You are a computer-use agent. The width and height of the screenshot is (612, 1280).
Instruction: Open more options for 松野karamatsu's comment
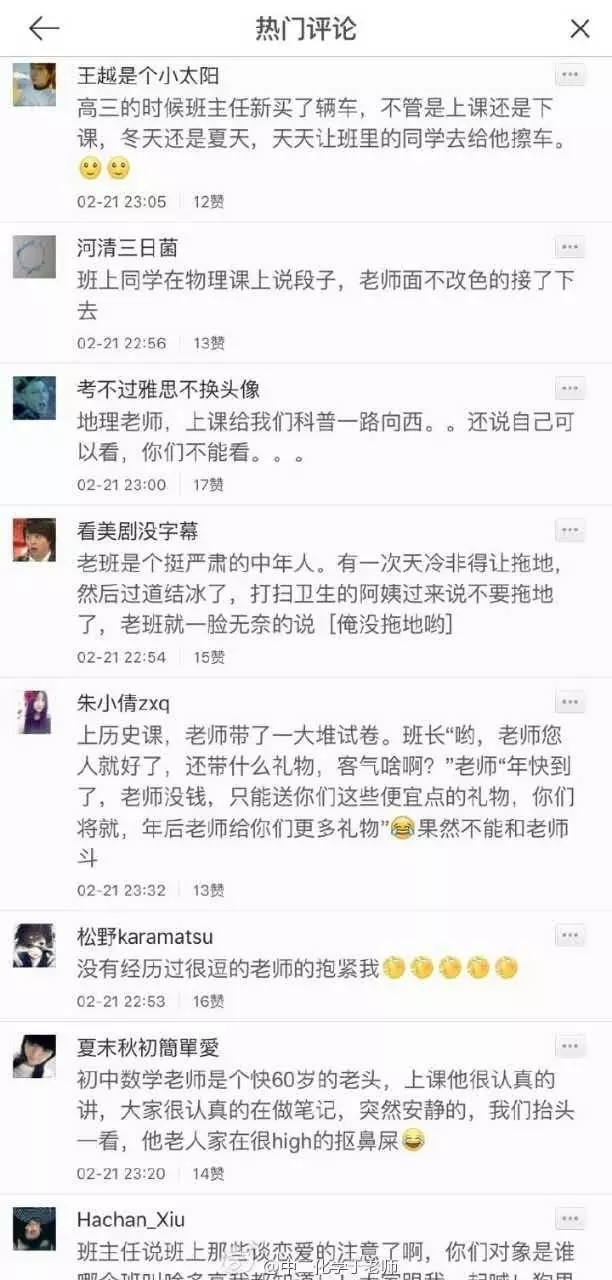570,936
